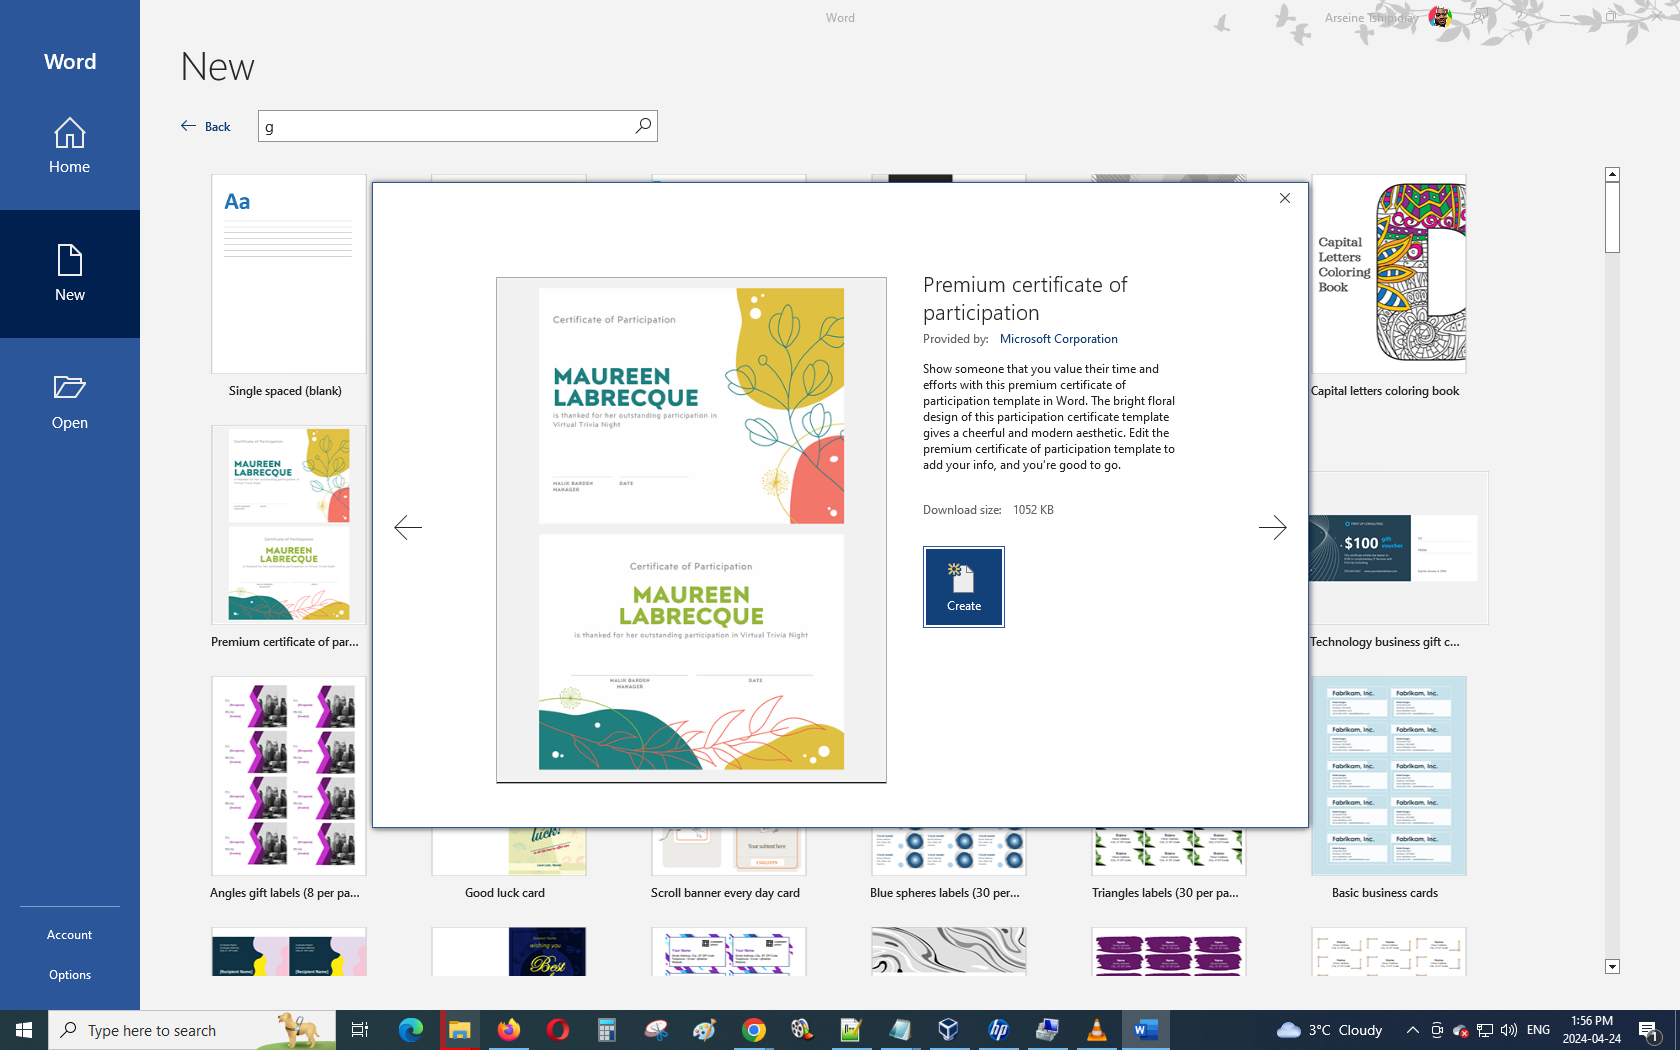Select the Open tab in sidebar
Screen dimensions: 1680x1050
[x=70, y=402]
